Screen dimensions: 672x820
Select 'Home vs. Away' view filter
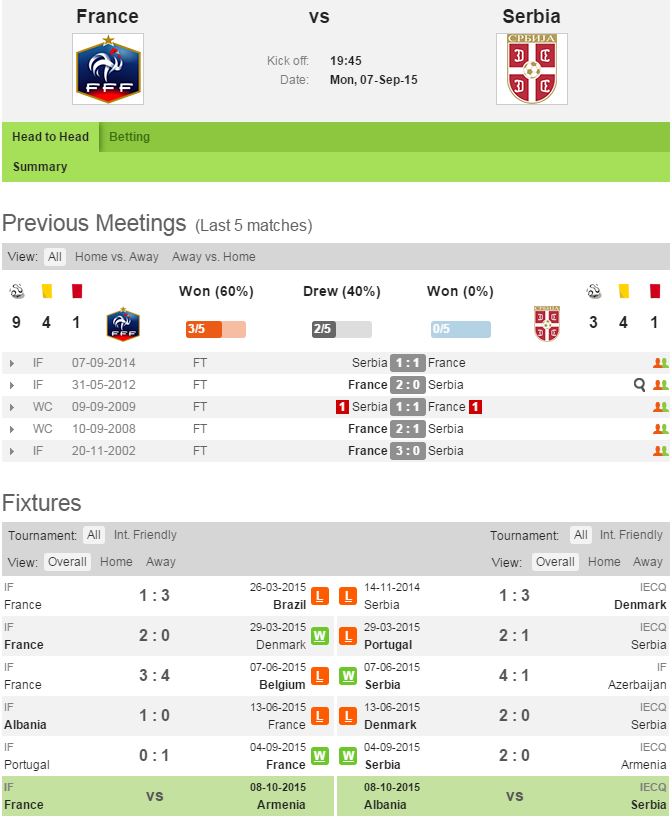click(116, 257)
